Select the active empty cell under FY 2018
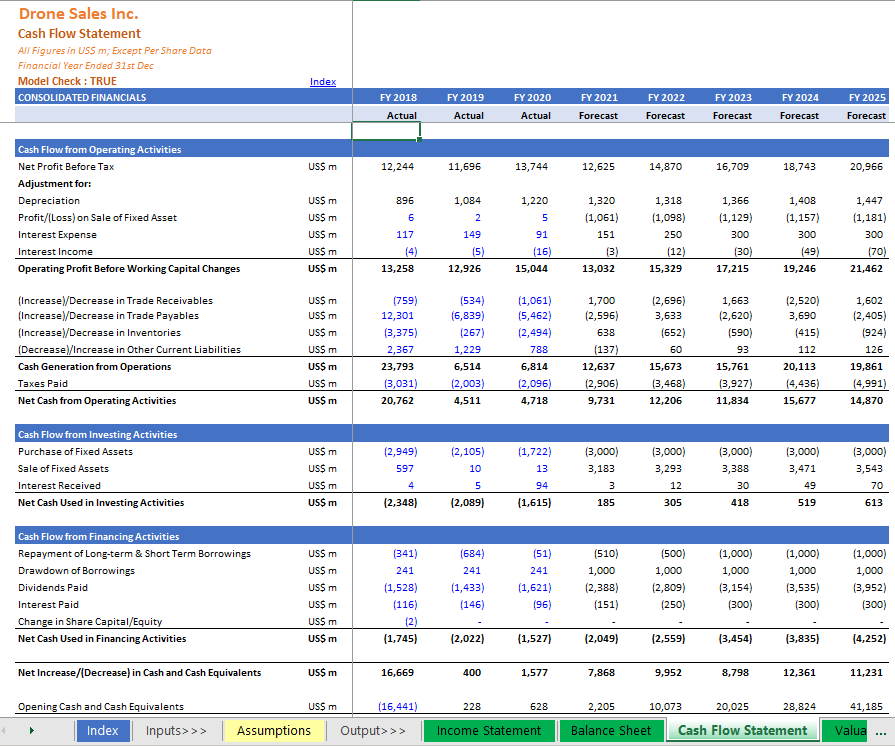895x746 pixels. pos(386,131)
